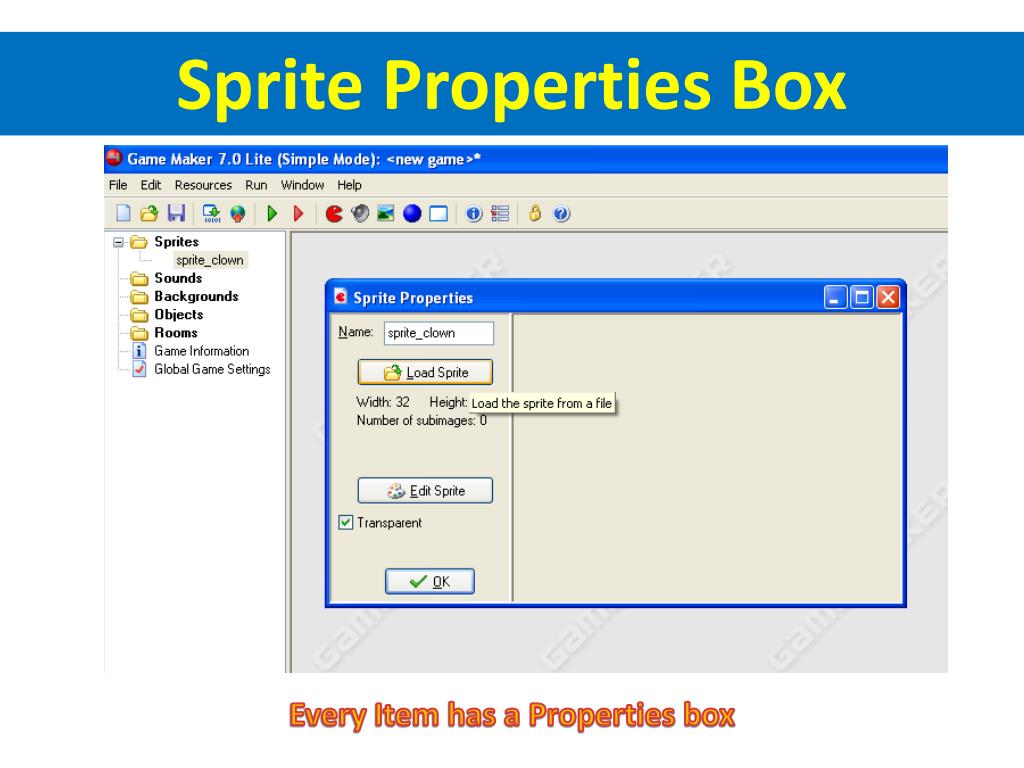Click the Publish game globe icon
1024x768 pixels.
point(238,213)
